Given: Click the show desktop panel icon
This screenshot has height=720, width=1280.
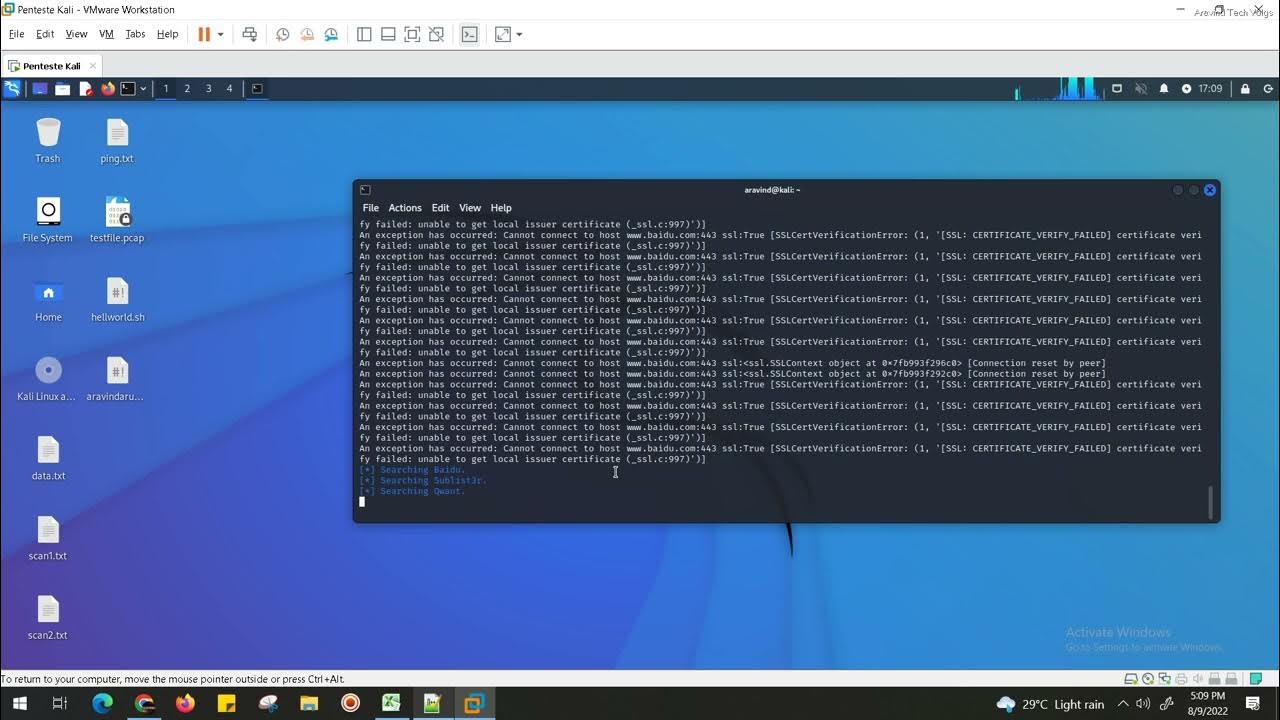Looking at the screenshot, I should coord(40,88).
